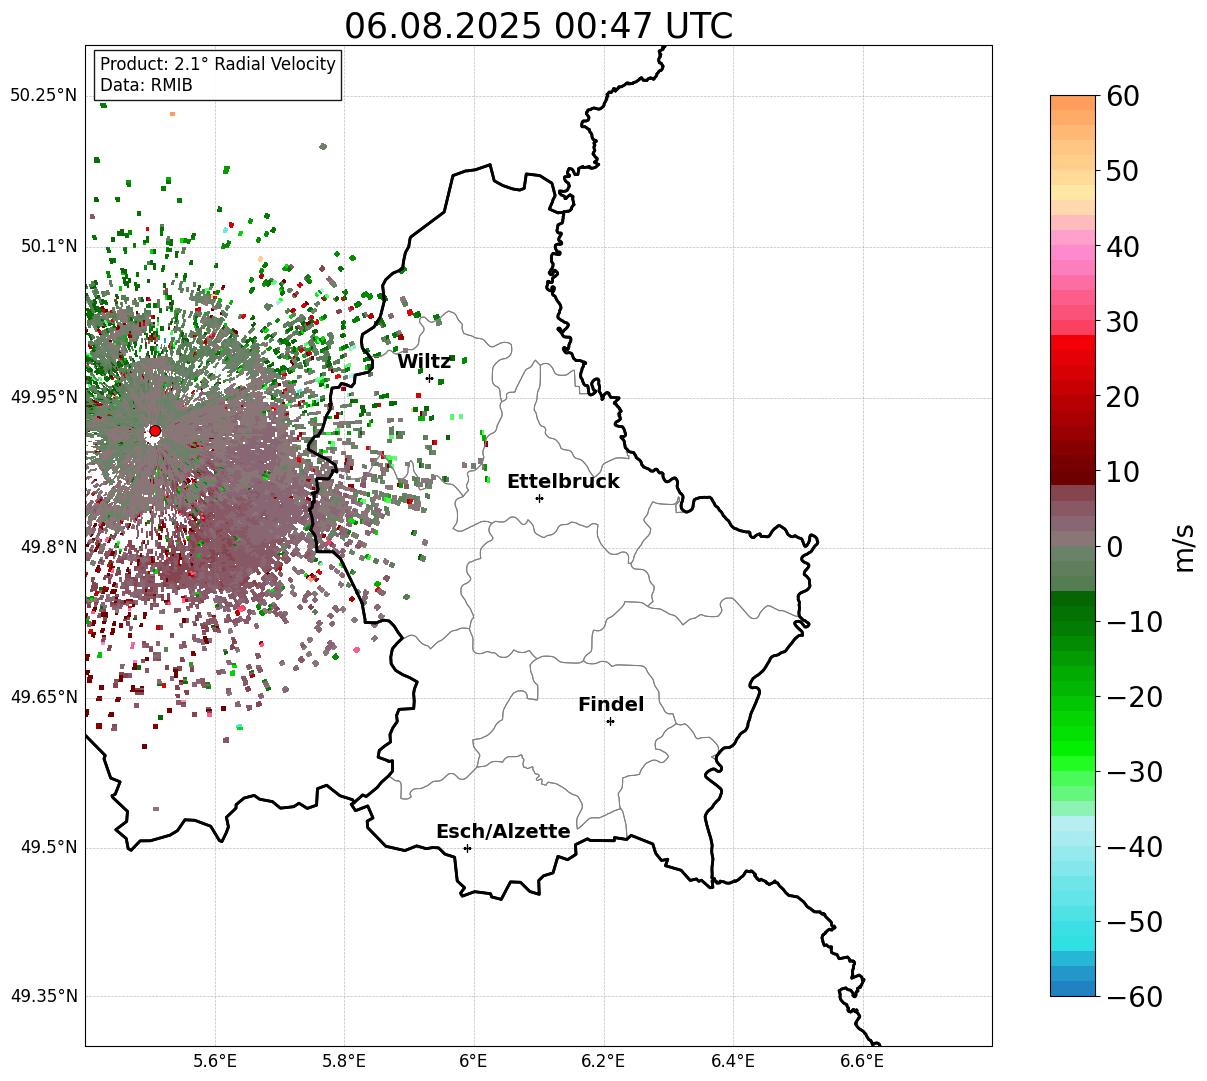Viewport: 1207px width, 1081px height.
Task: Click the colorbar tick label 20
Action: [x=1122, y=397]
